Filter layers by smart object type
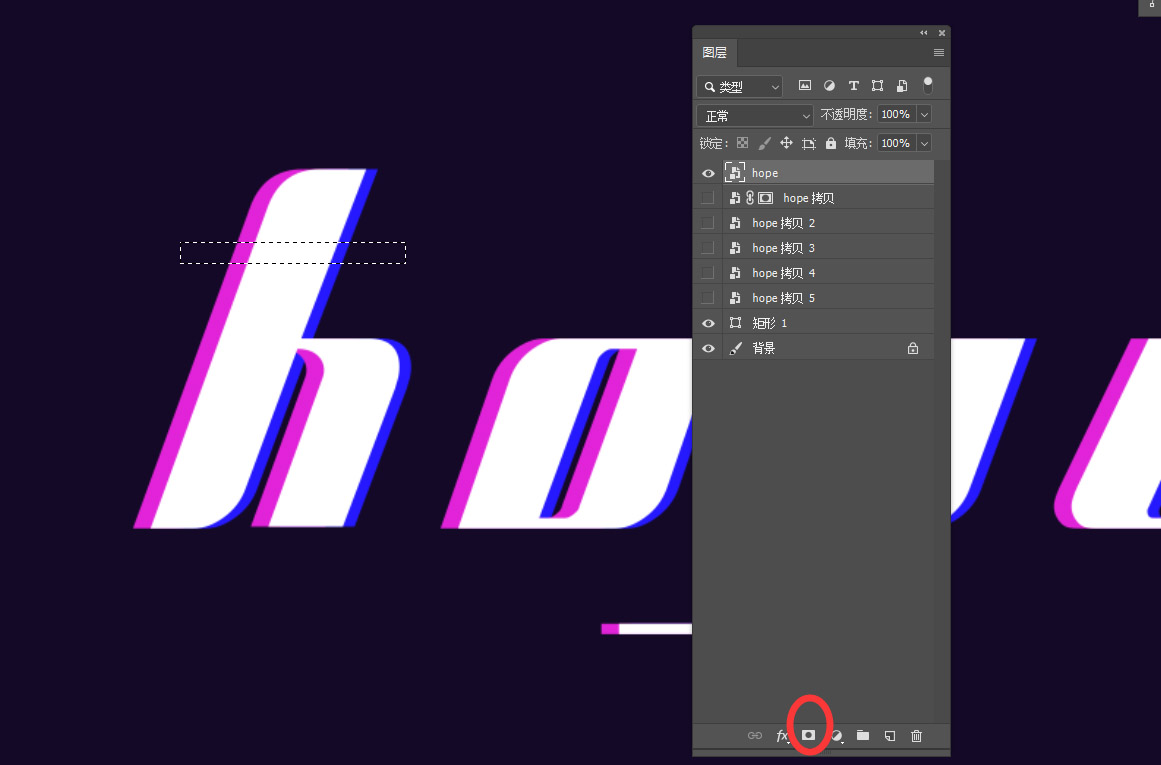 pyautogui.click(x=902, y=86)
